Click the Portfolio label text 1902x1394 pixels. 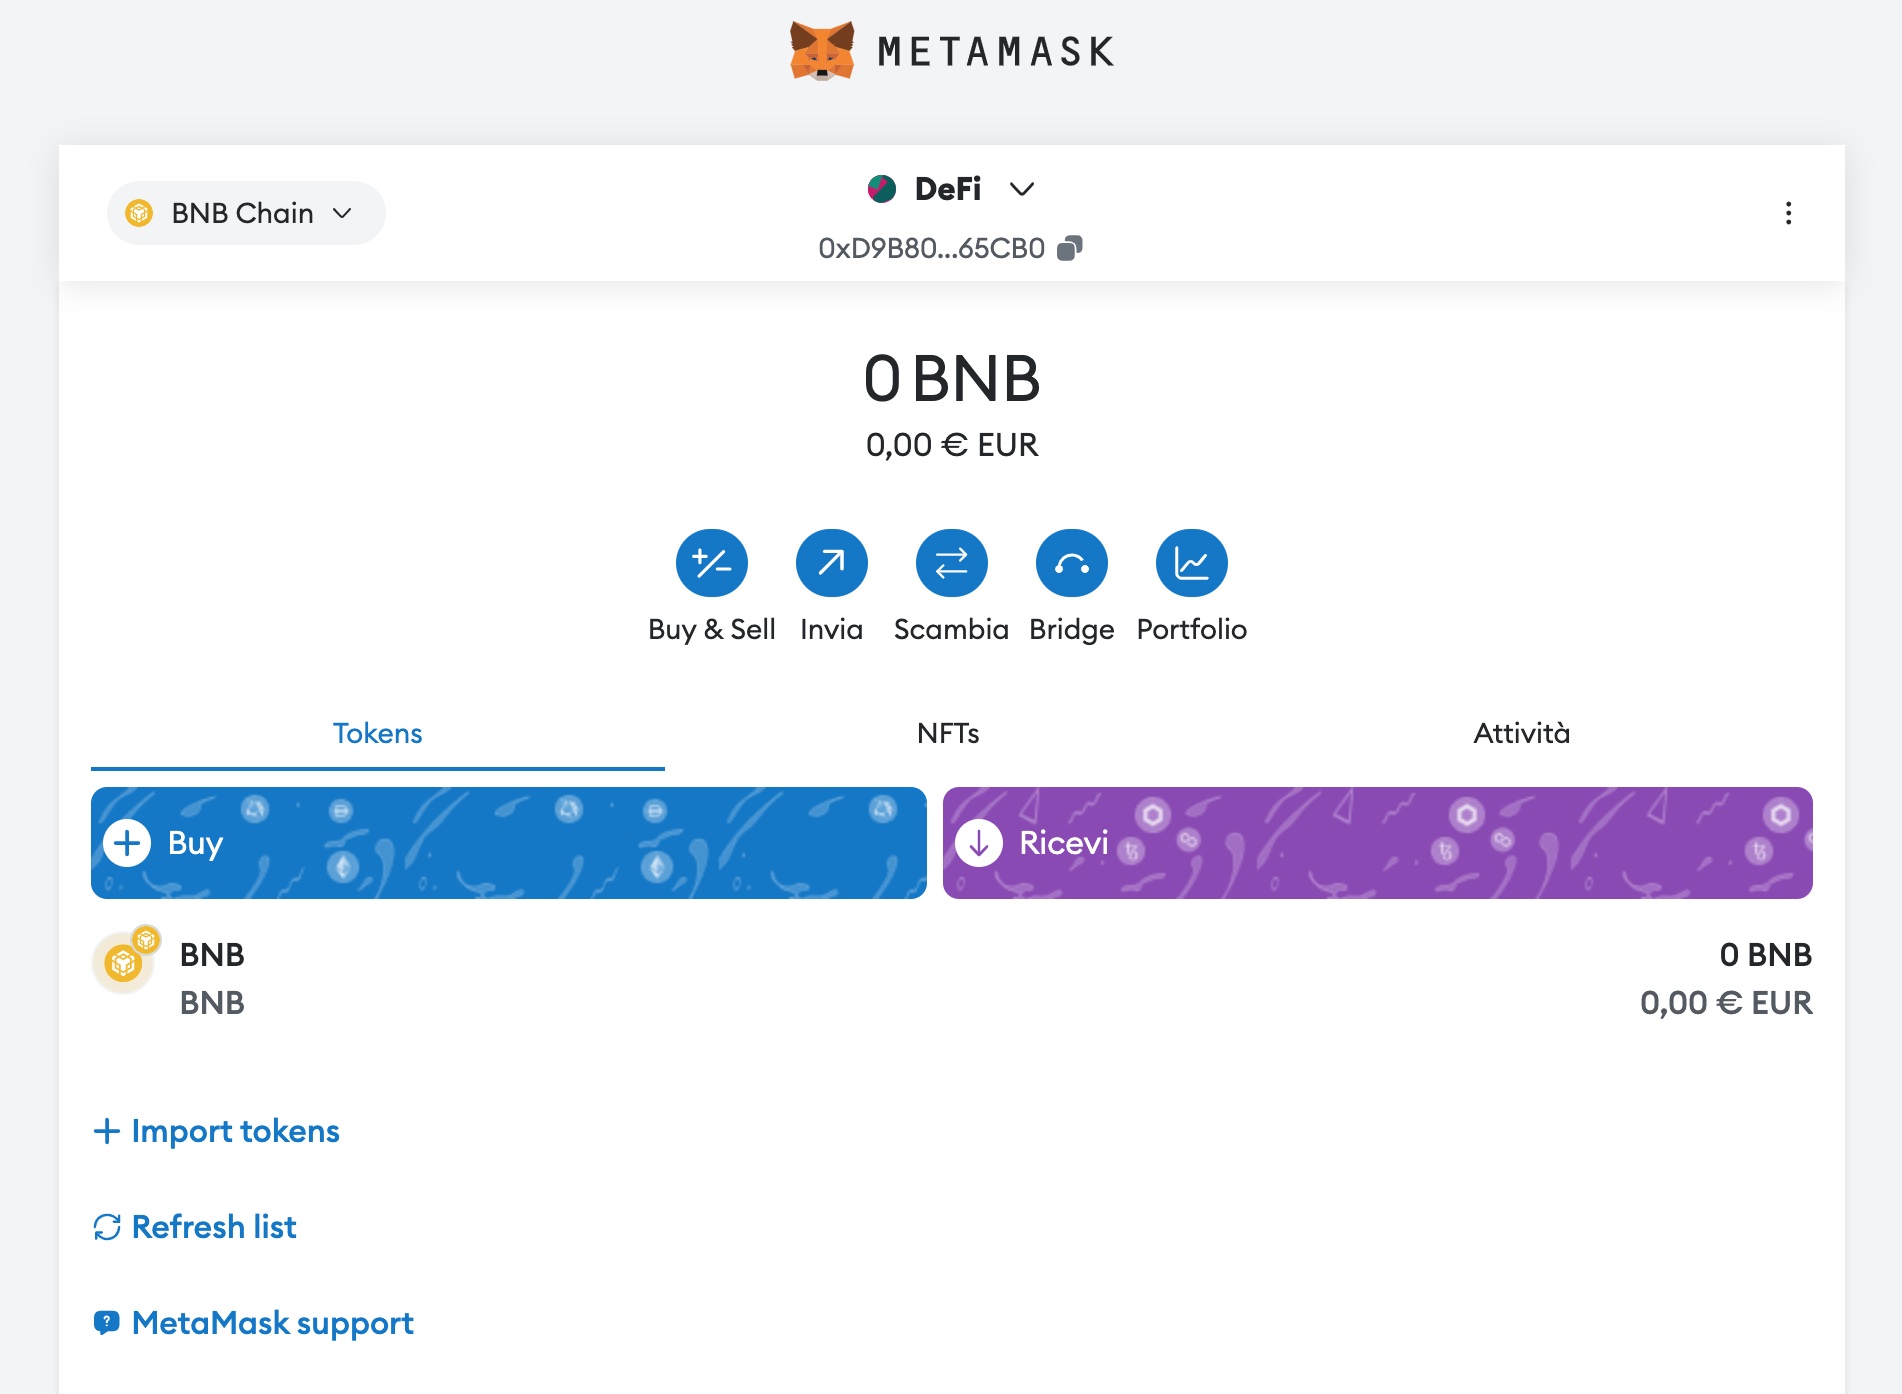pyautogui.click(x=1192, y=629)
